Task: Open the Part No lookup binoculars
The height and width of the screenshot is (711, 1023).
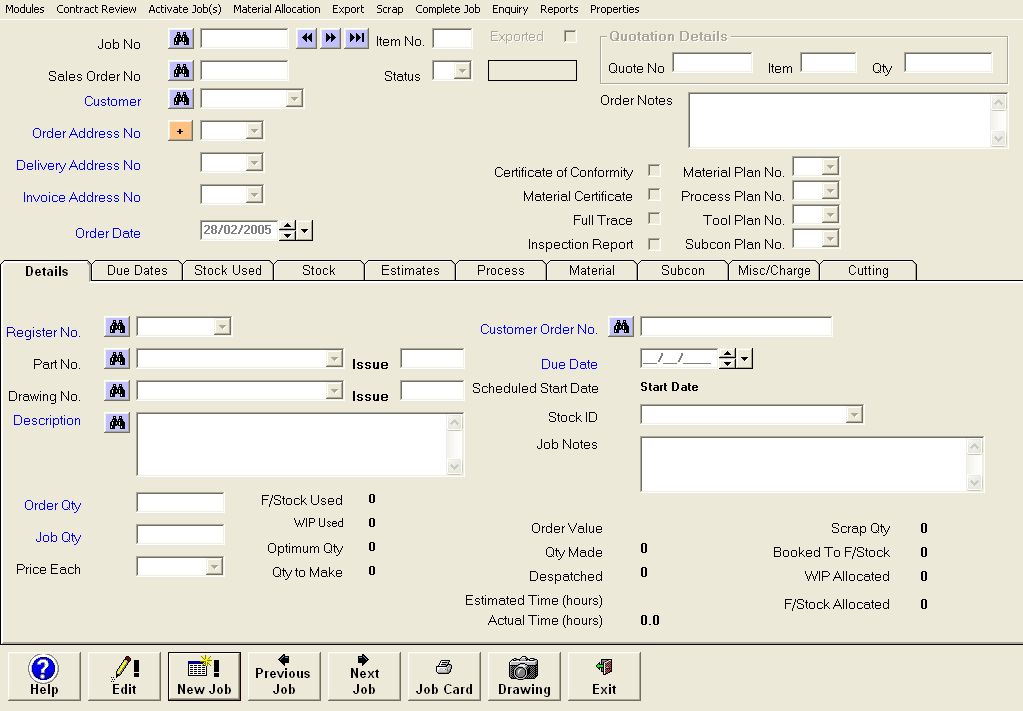Action: tap(116, 358)
